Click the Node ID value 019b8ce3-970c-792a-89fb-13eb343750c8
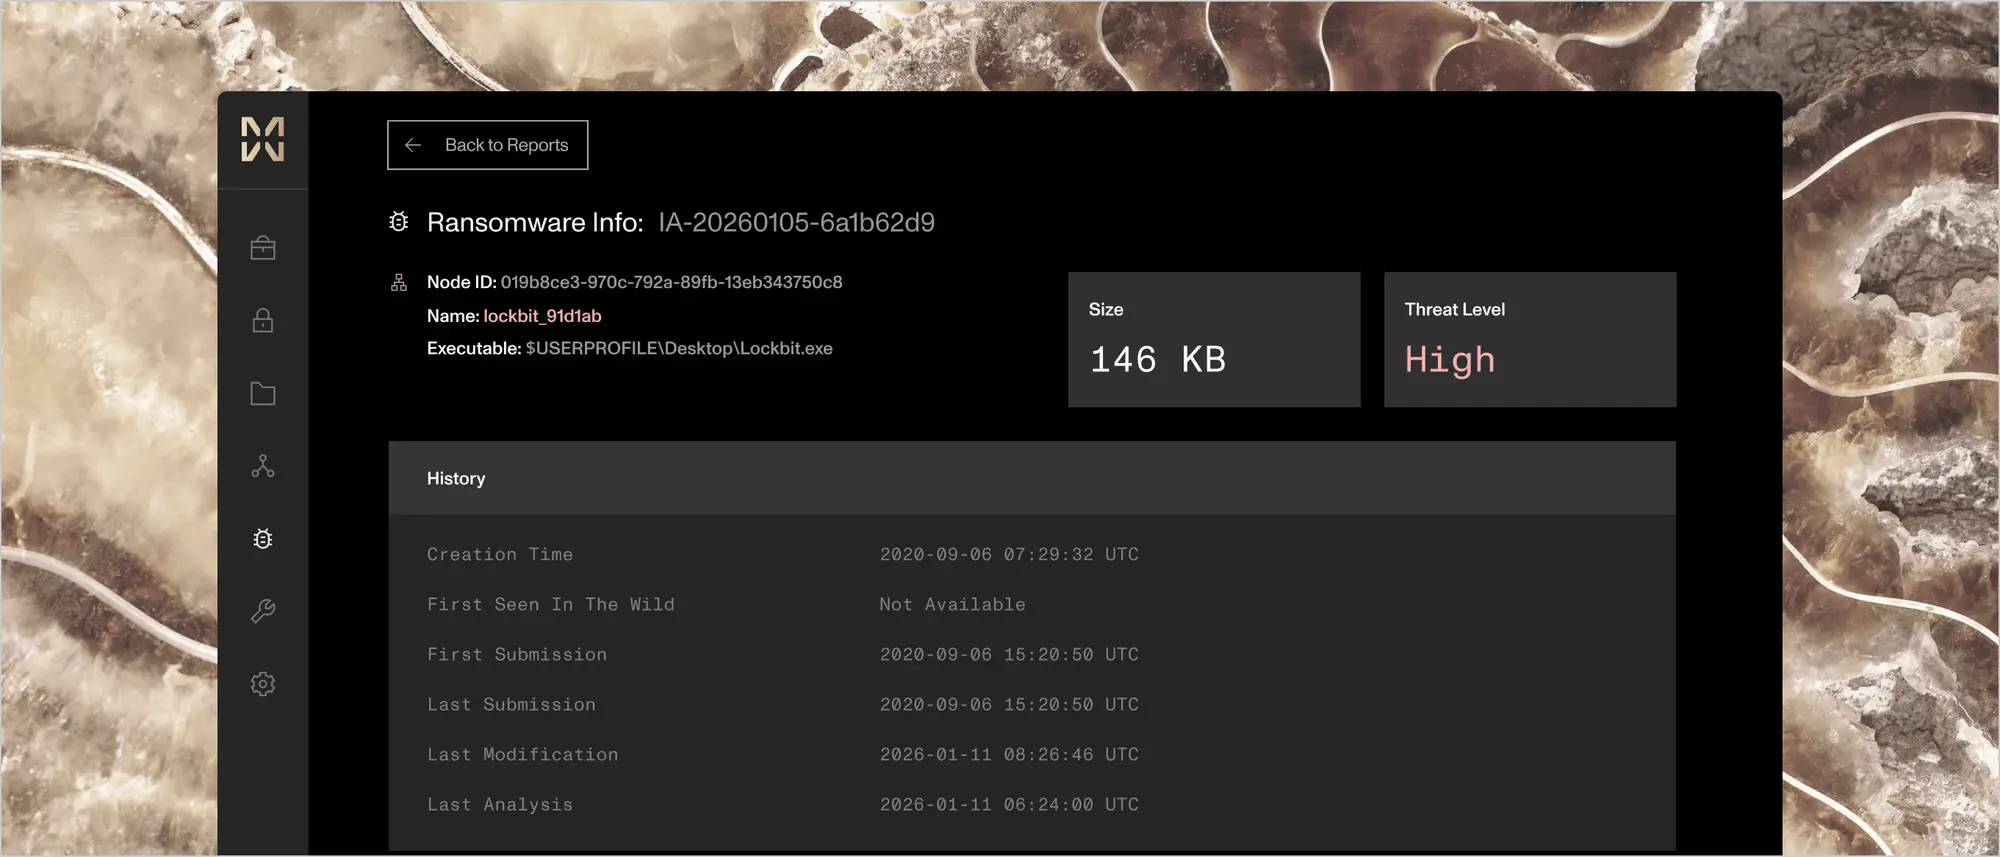This screenshot has width=2000, height=857. point(671,283)
